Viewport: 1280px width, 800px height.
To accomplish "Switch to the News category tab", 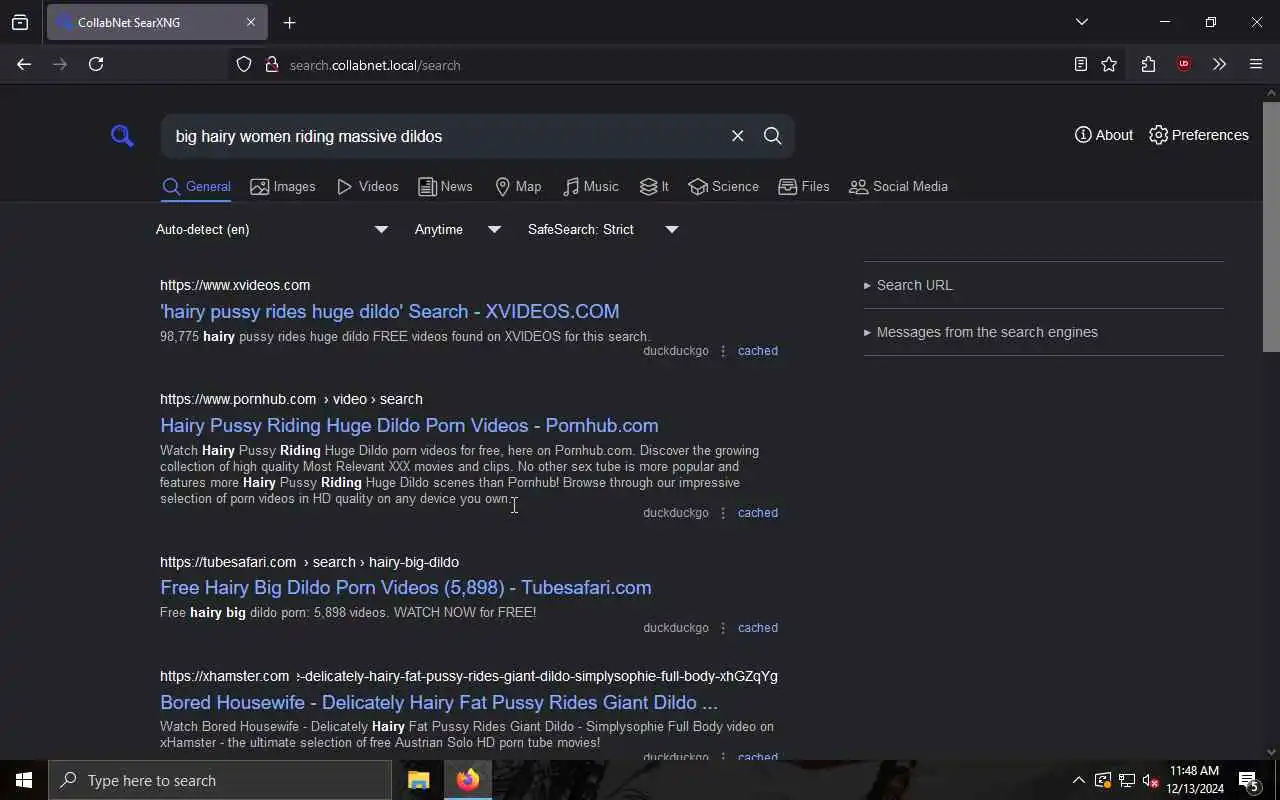I will pos(445,187).
